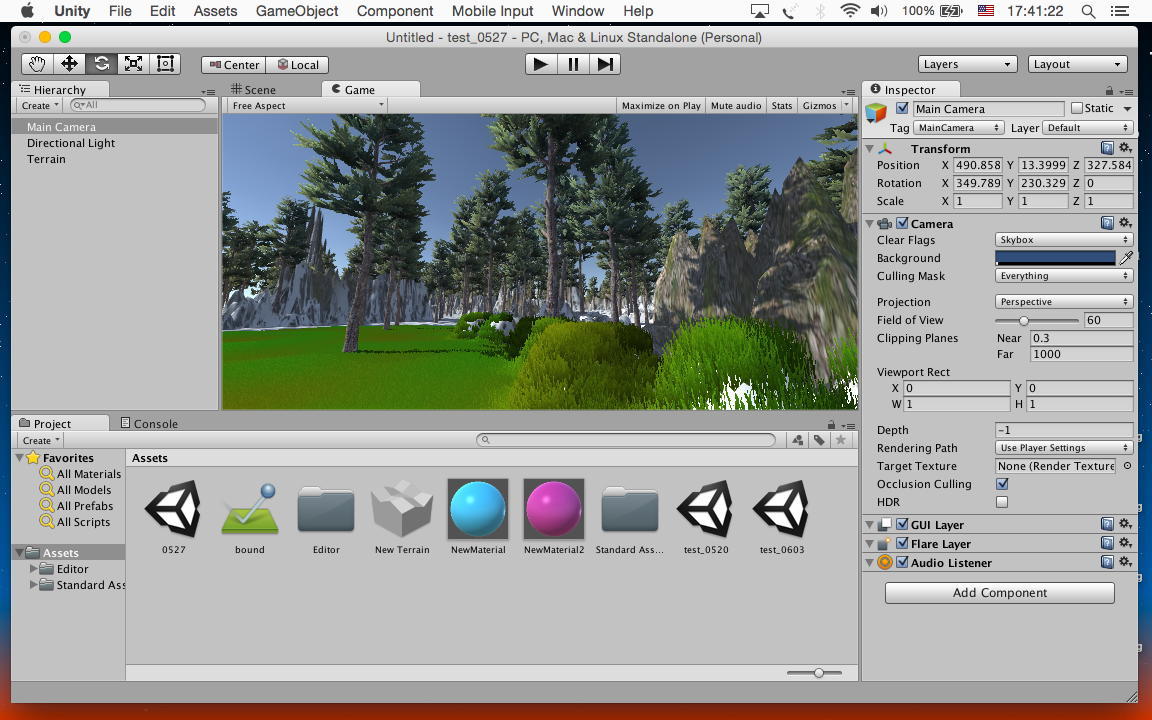Disable the Occlusion Culling checkbox

[1002, 484]
